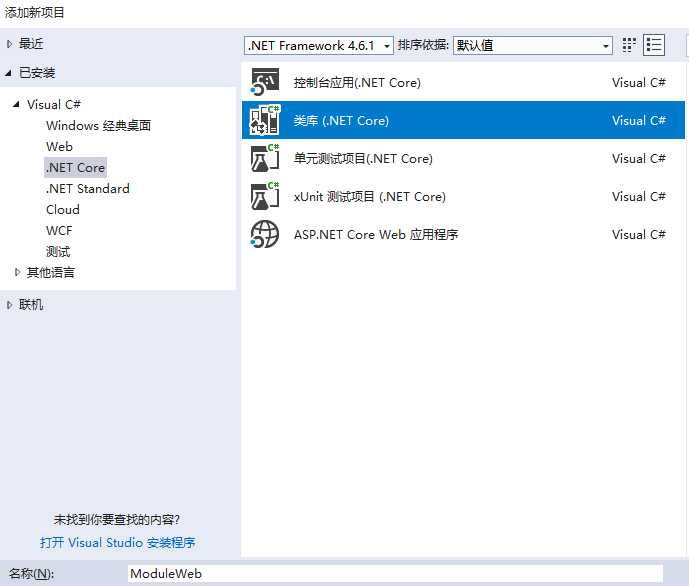Select the Visual C# tree label
689x586 pixels.
click(x=54, y=105)
